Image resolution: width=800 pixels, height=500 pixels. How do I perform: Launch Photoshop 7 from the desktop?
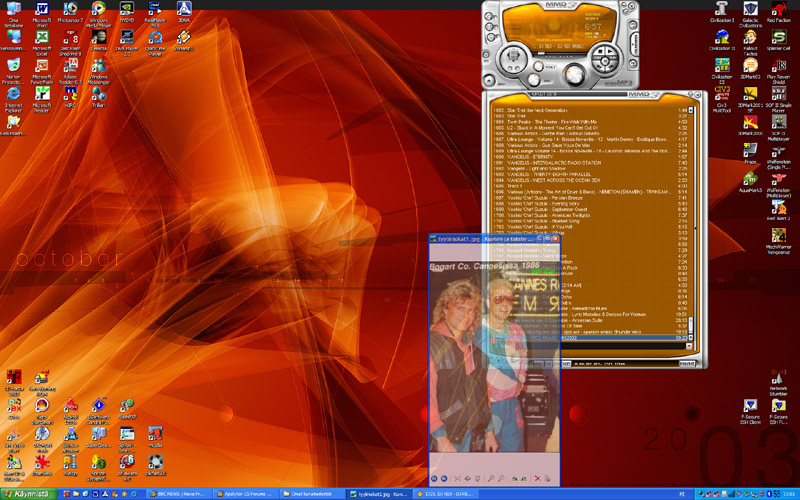tap(71, 11)
